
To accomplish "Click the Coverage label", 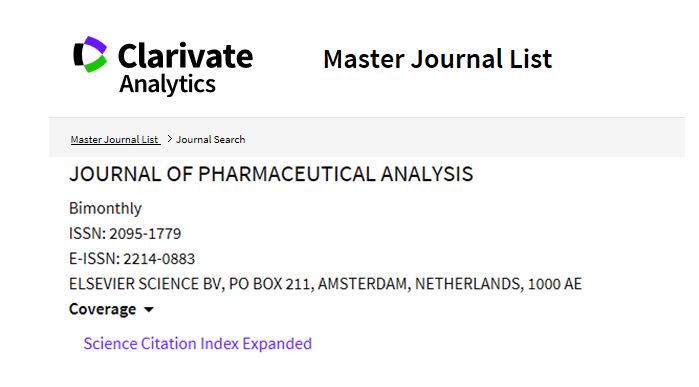I will pos(103,309).
